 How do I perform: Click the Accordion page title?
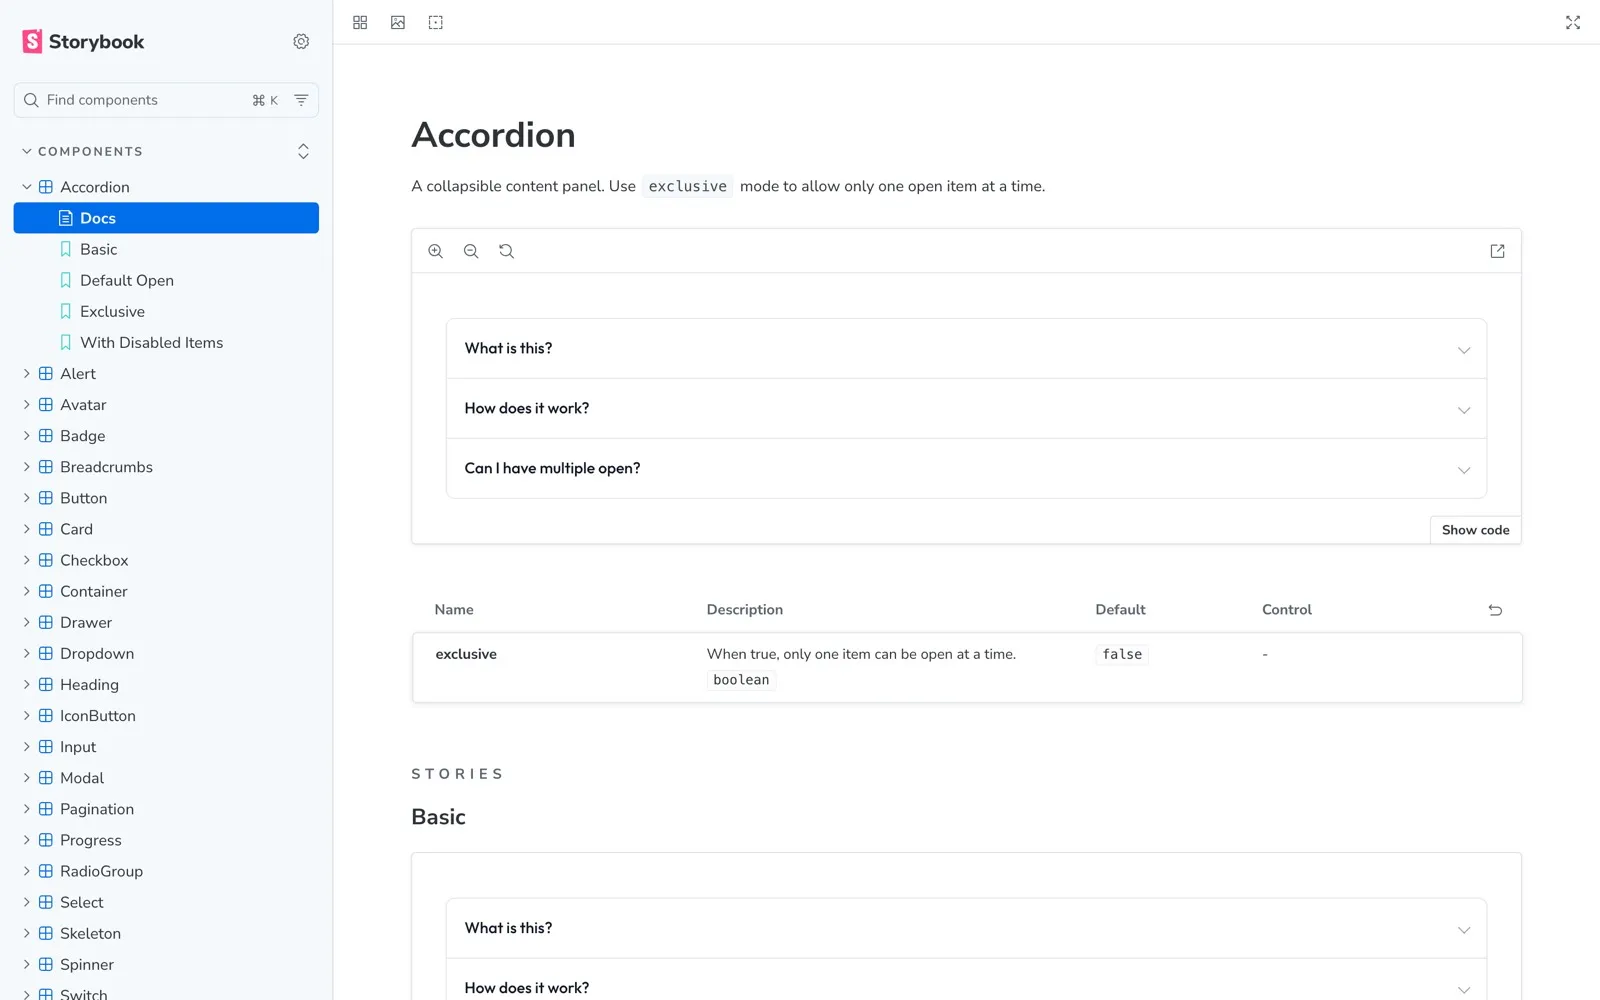[493, 135]
